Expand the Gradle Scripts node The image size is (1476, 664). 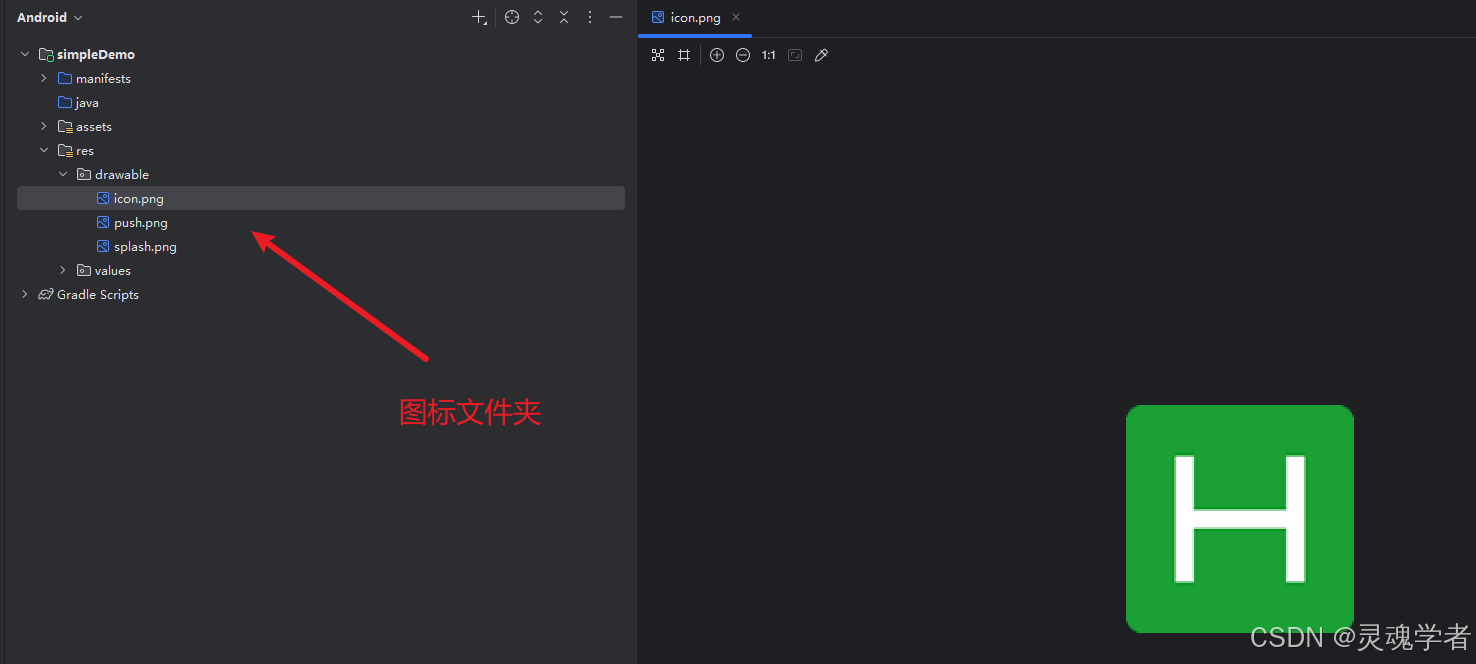[25, 294]
